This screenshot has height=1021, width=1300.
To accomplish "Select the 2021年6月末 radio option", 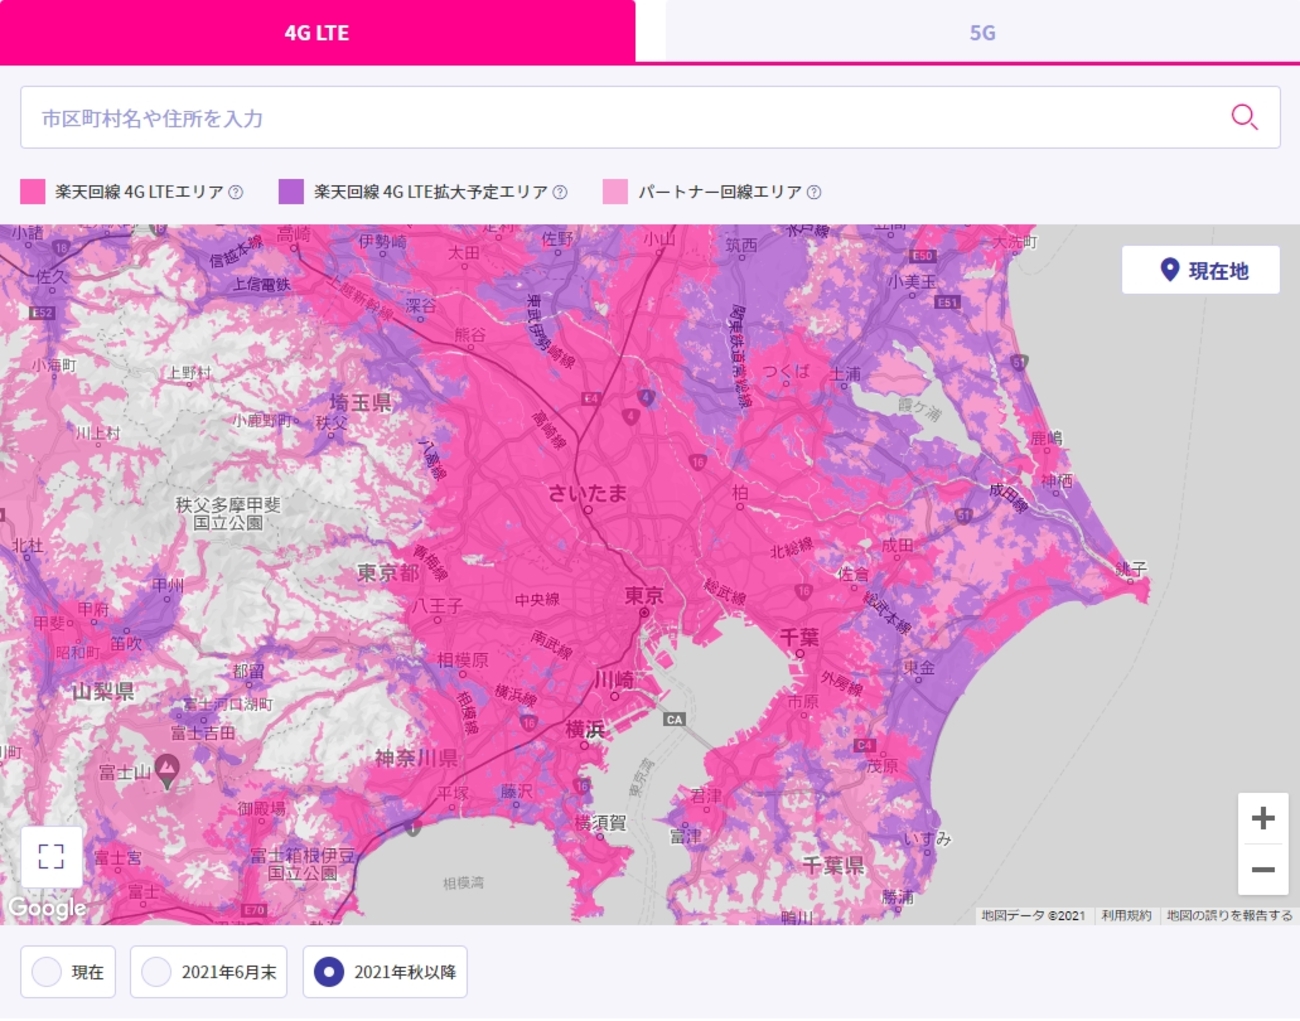I will pyautogui.click(x=208, y=972).
